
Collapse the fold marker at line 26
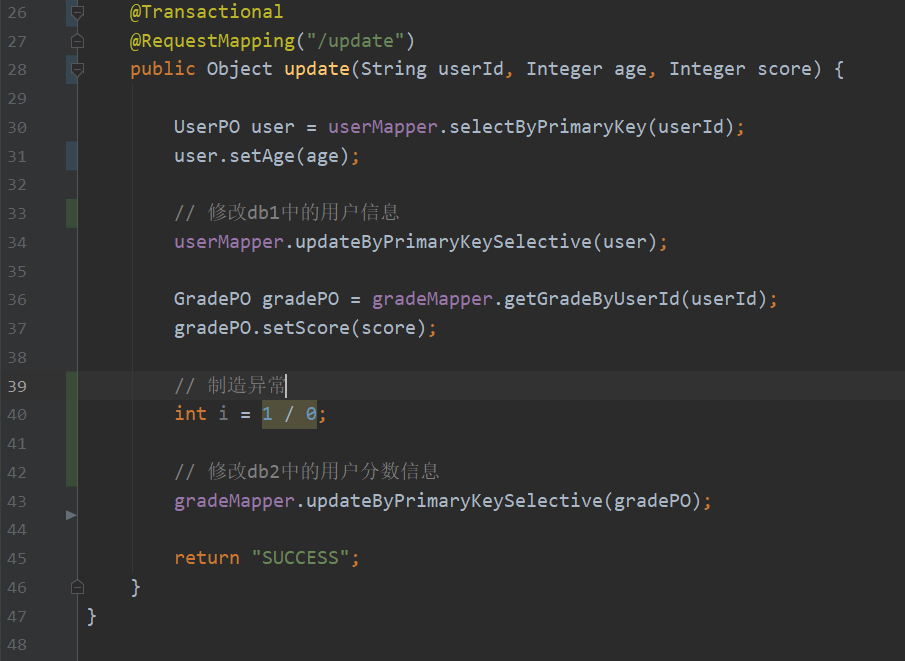point(77,12)
